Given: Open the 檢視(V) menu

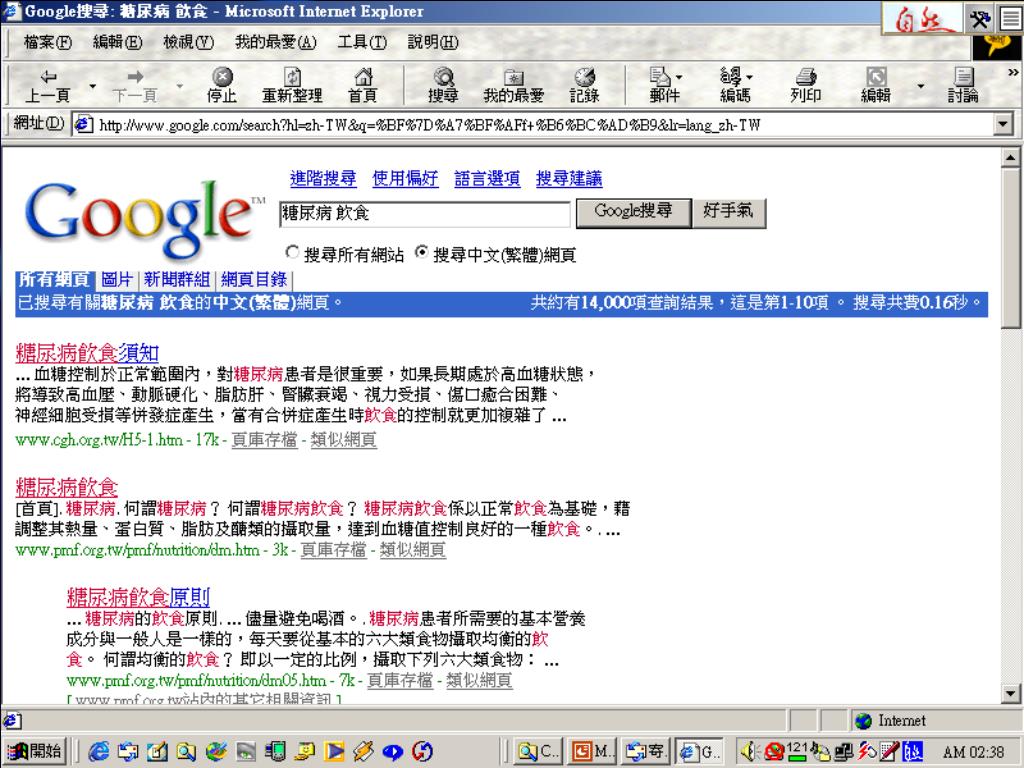Looking at the screenshot, I should click(x=188, y=42).
